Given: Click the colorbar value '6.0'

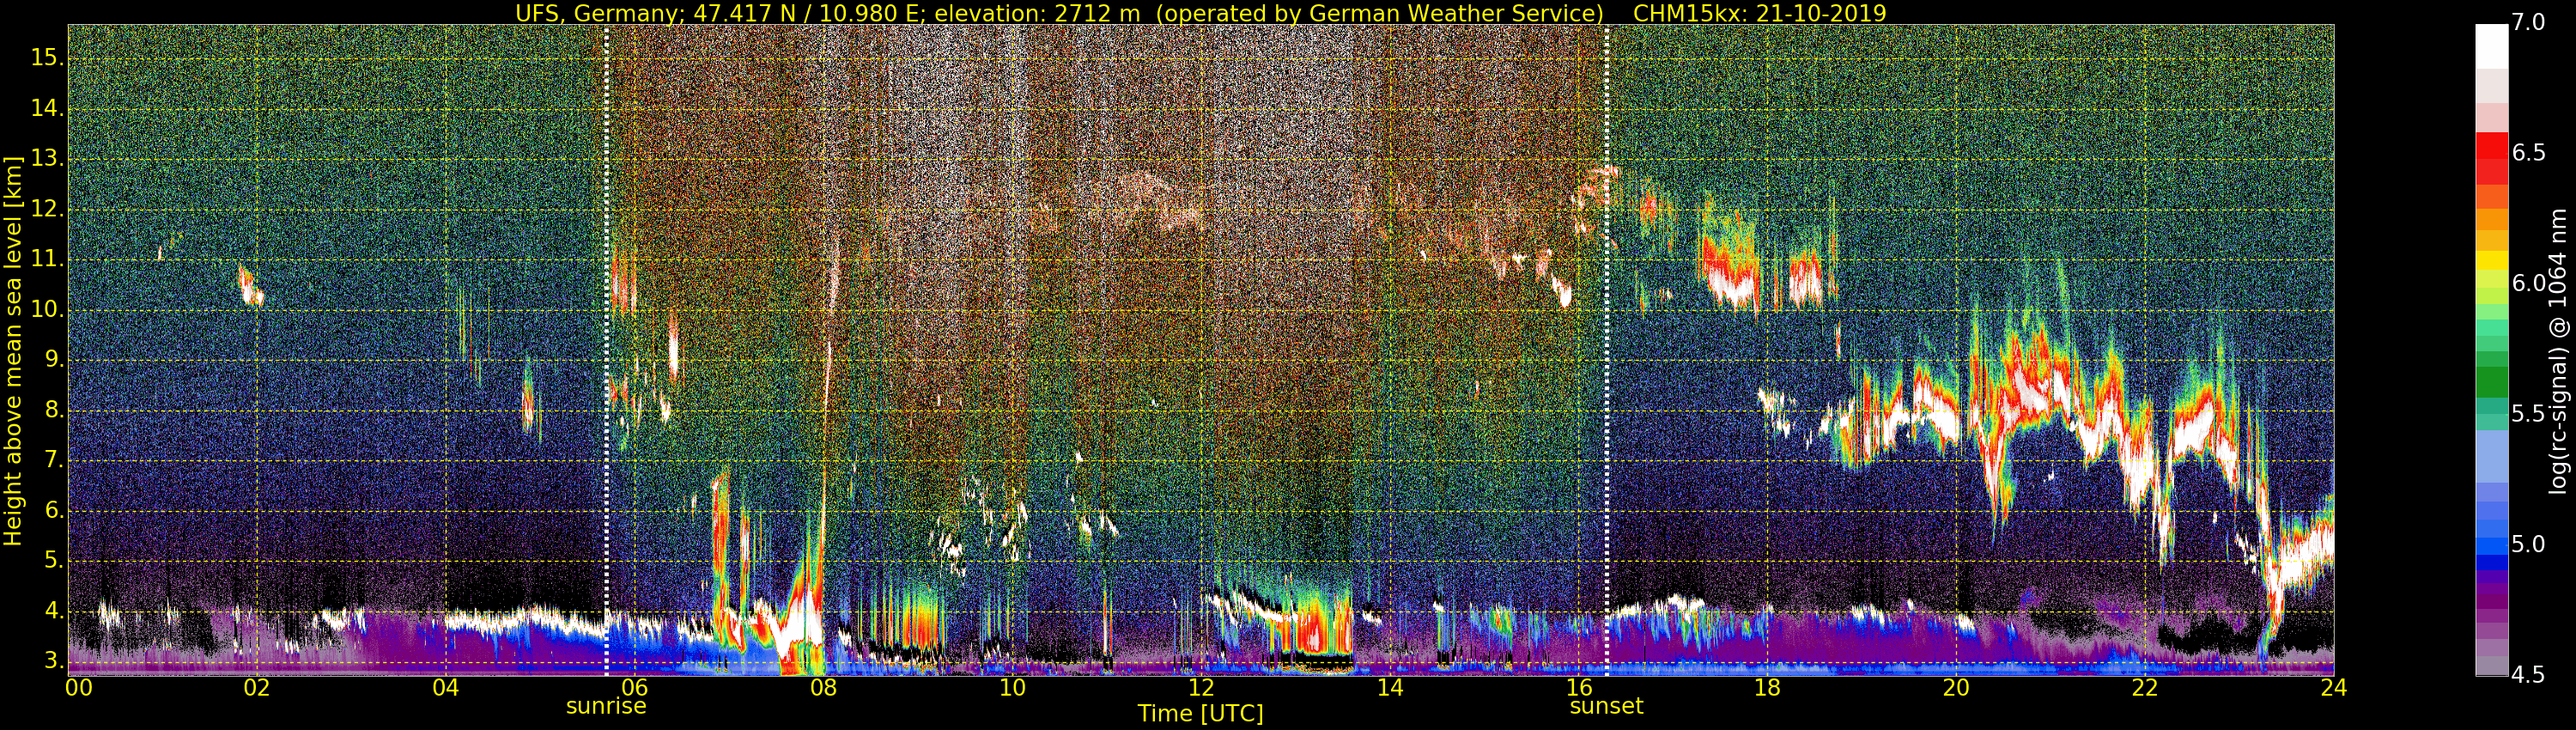Looking at the screenshot, I should point(2528,283).
